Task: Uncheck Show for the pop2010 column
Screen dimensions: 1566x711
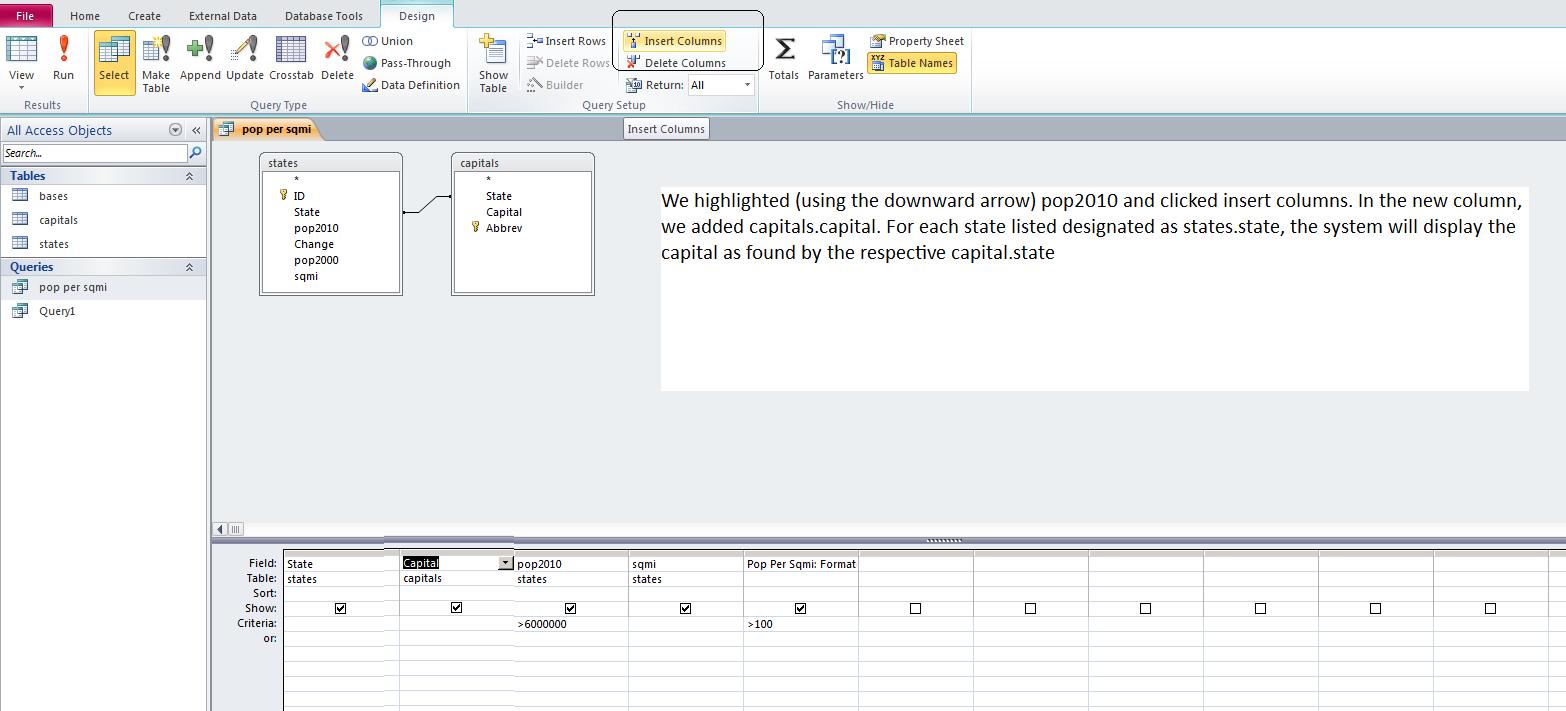Action: pos(571,608)
